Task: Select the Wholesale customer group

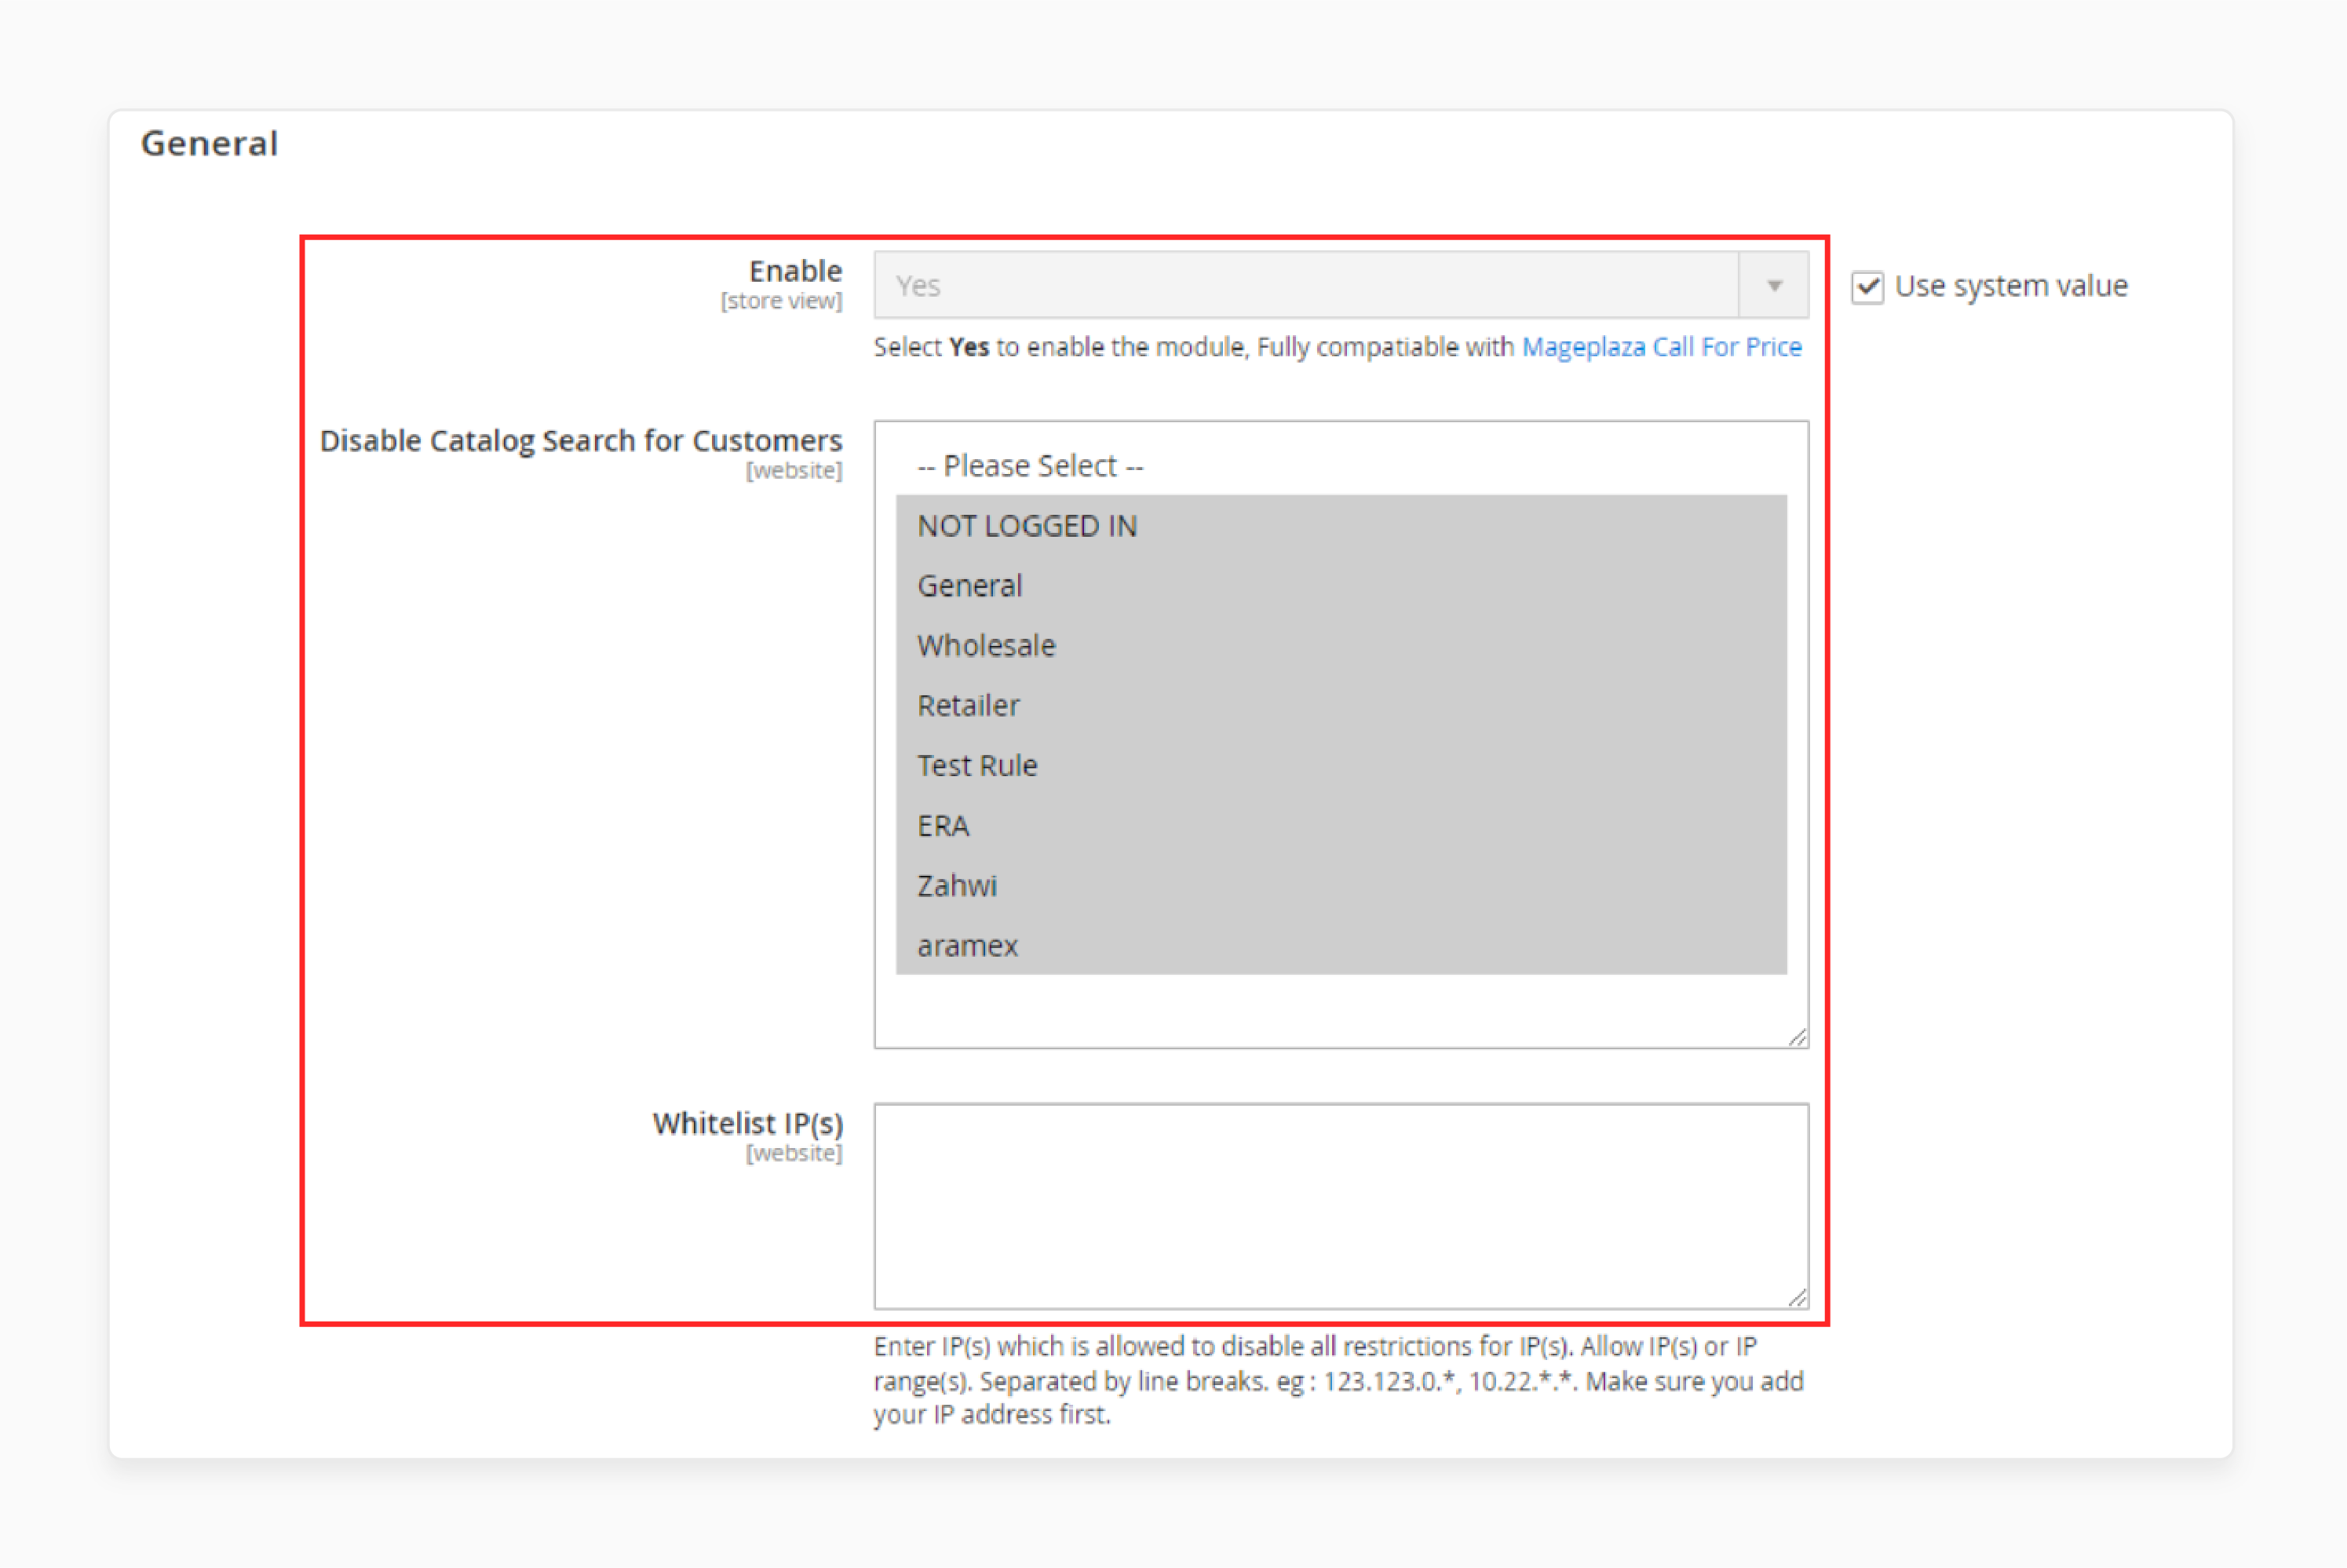Action: pyautogui.click(x=1341, y=645)
